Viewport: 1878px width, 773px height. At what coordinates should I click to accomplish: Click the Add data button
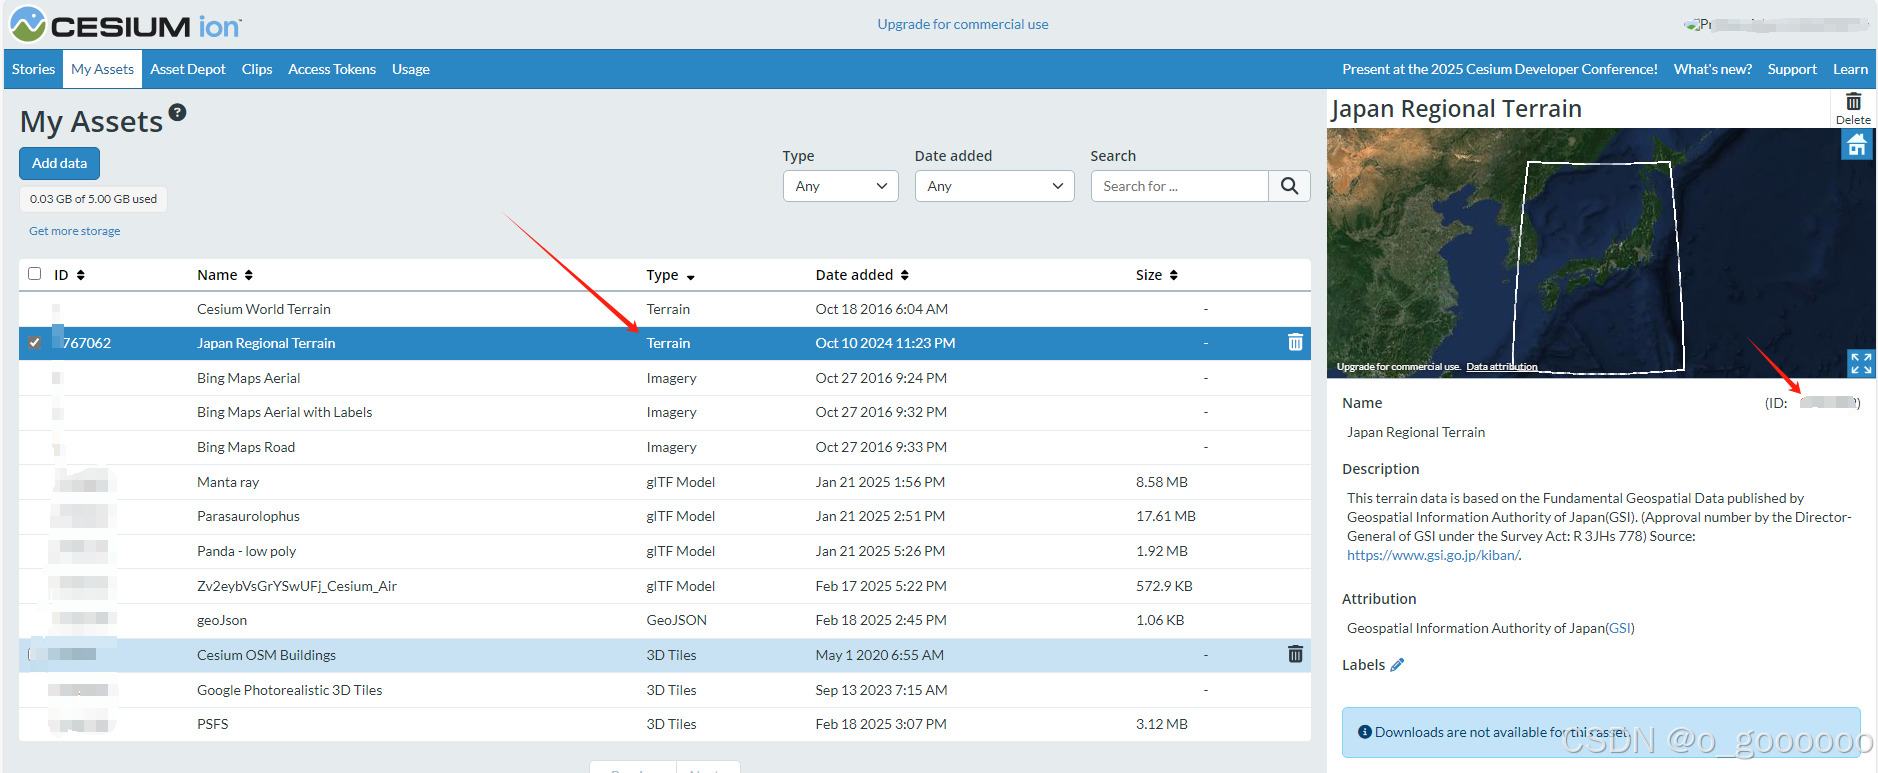click(x=60, y=163)
